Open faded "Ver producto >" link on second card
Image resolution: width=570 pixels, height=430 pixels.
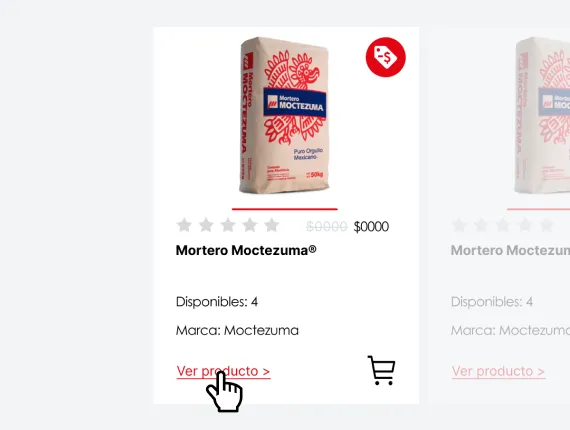(x=498, y=371)
